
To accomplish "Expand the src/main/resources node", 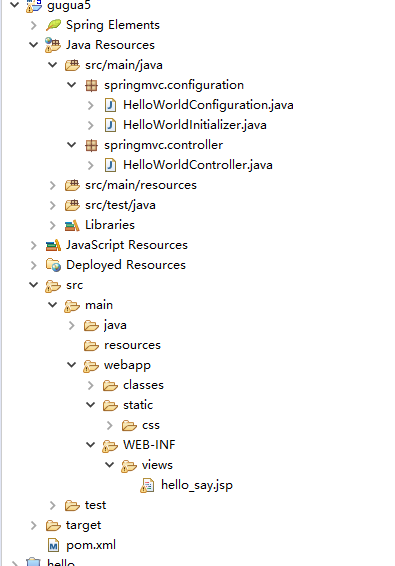I will [x=53, y=186].
